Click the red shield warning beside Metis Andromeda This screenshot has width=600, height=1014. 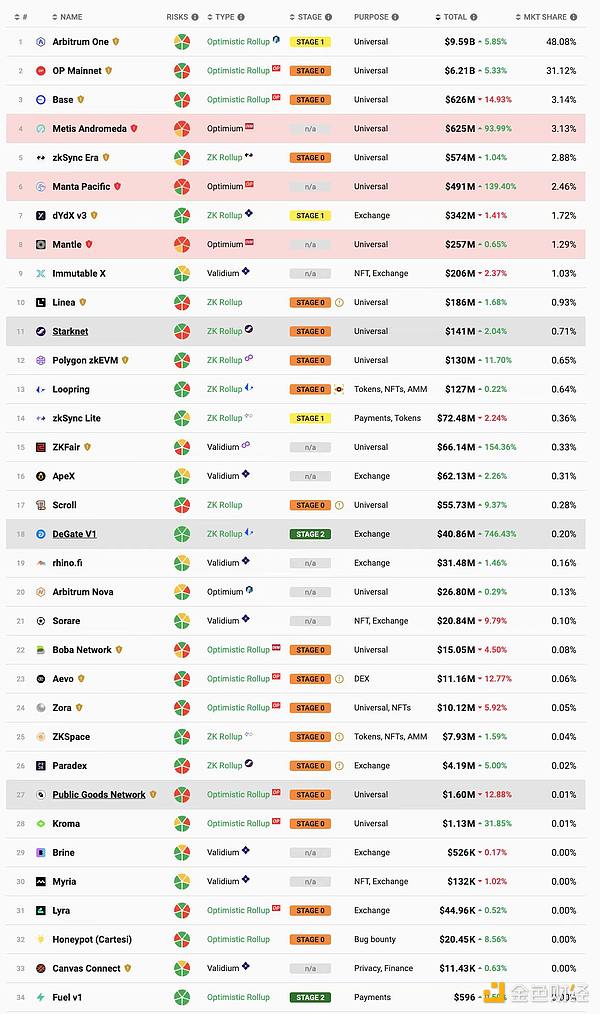click(x=134, y=129)
